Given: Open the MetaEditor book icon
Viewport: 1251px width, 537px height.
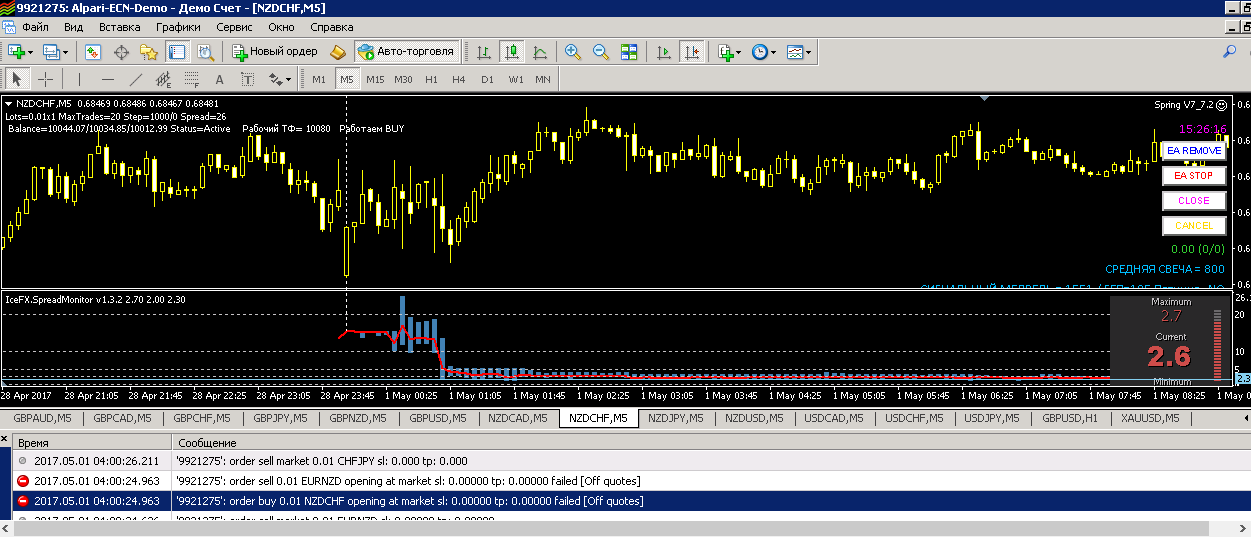Looking at the screenshot, I should click(x=337, y=51).
